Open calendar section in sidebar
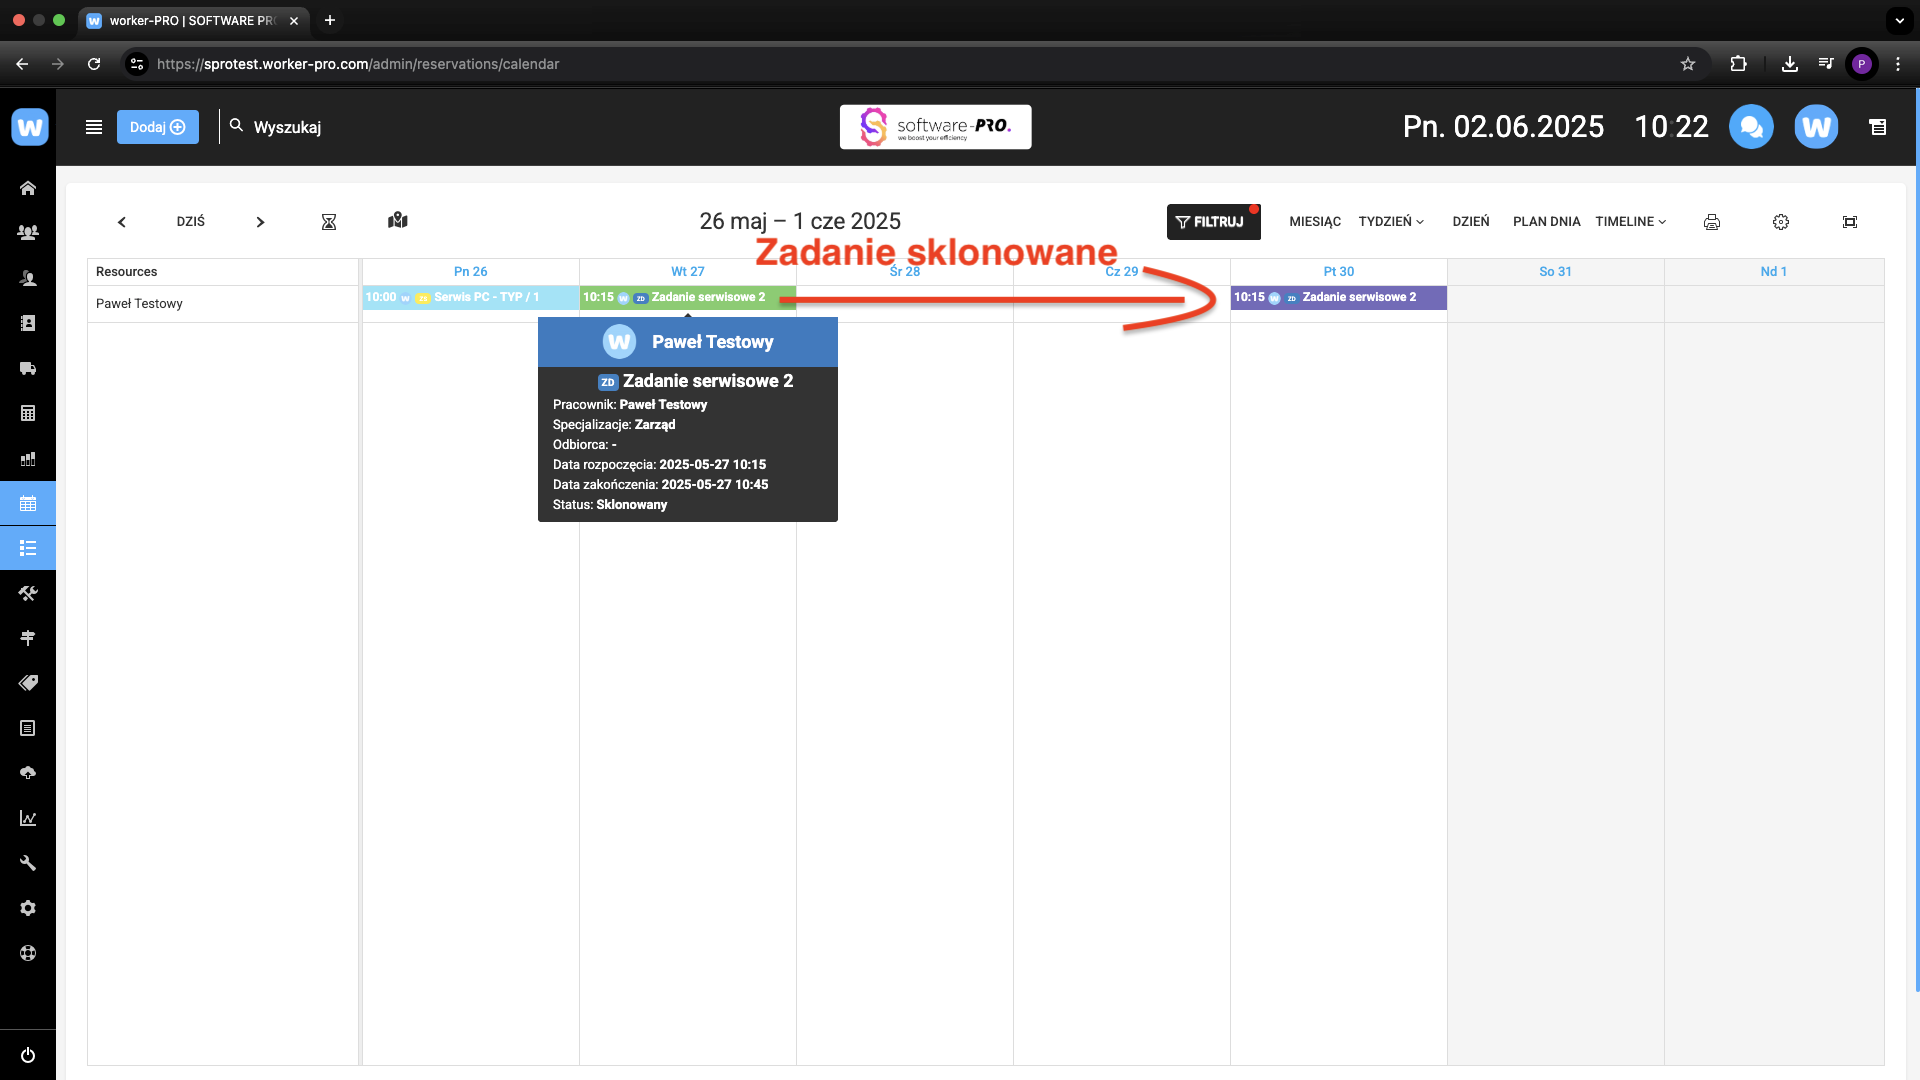 pos(28,504)
